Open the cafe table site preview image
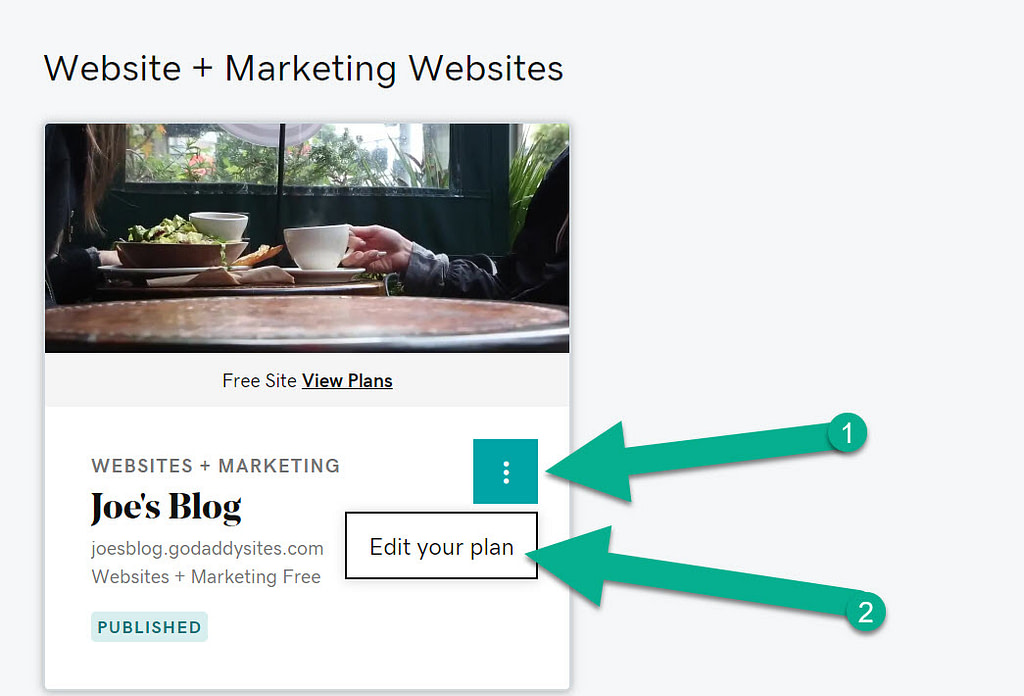 point(306,237)
